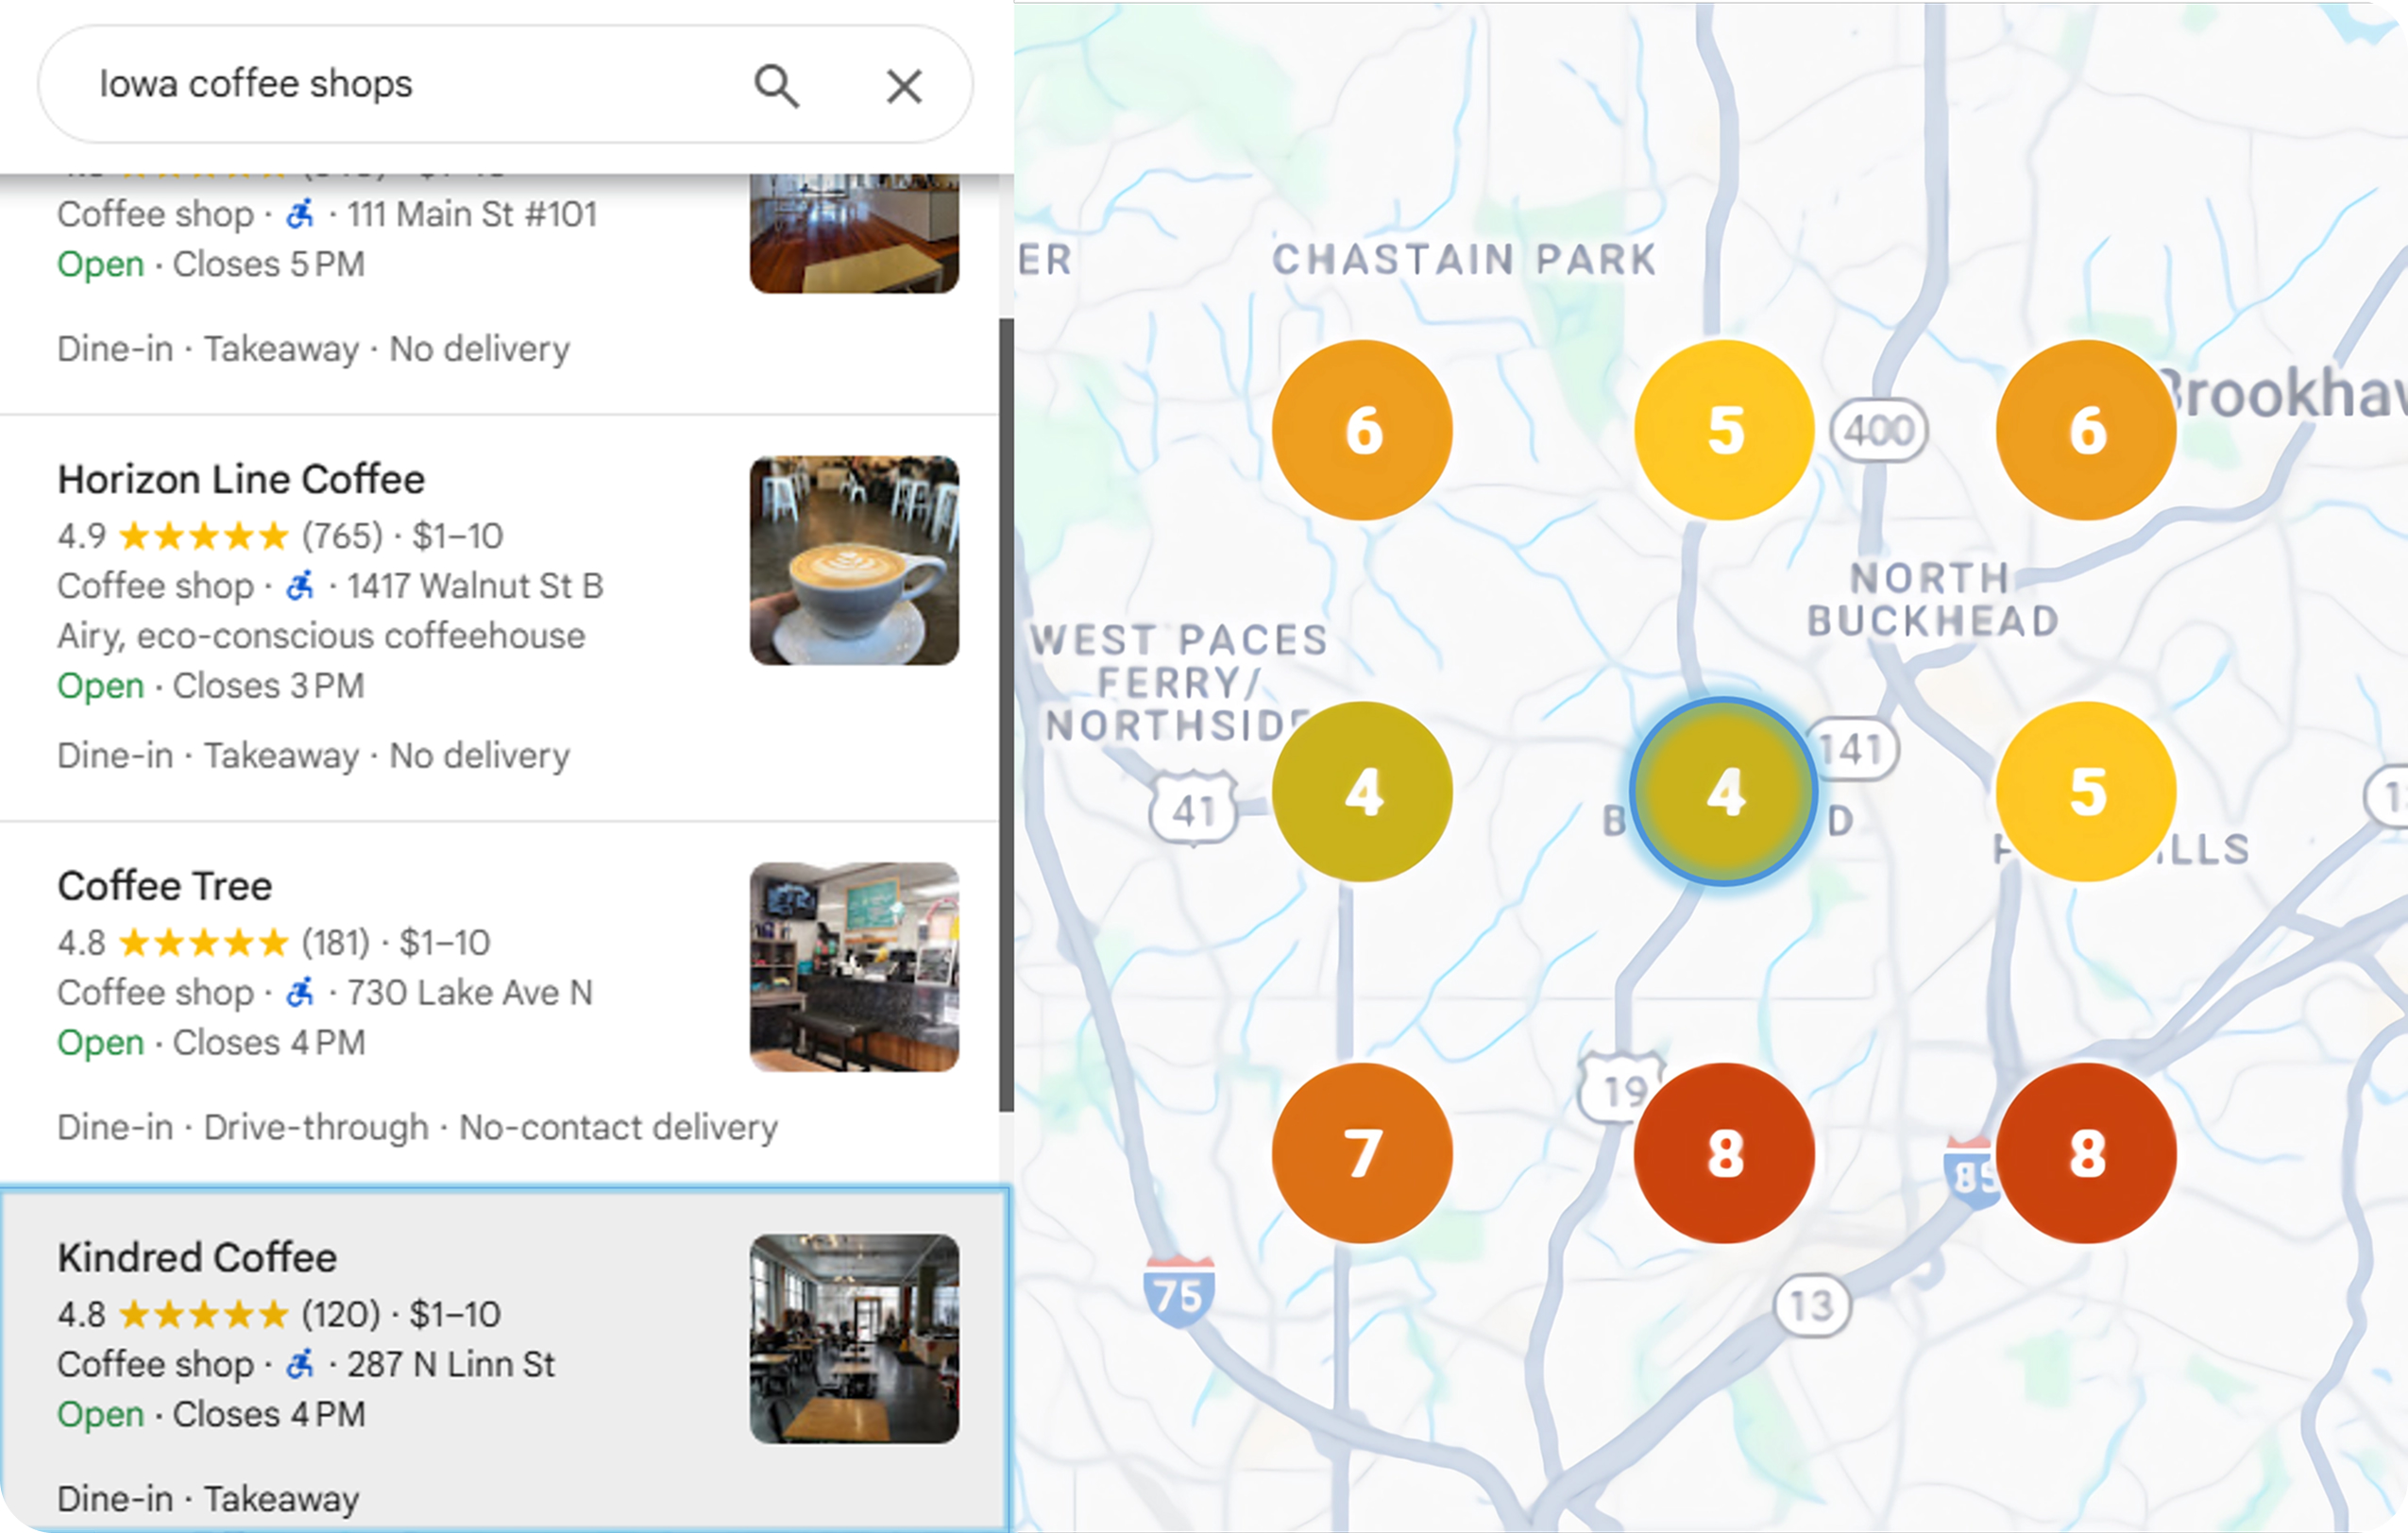Click the Interstate 75 shield
Image resolution: width=2408 pixels, height=1533 pixels.
pyautogui.click(x=1179, y=1293)
